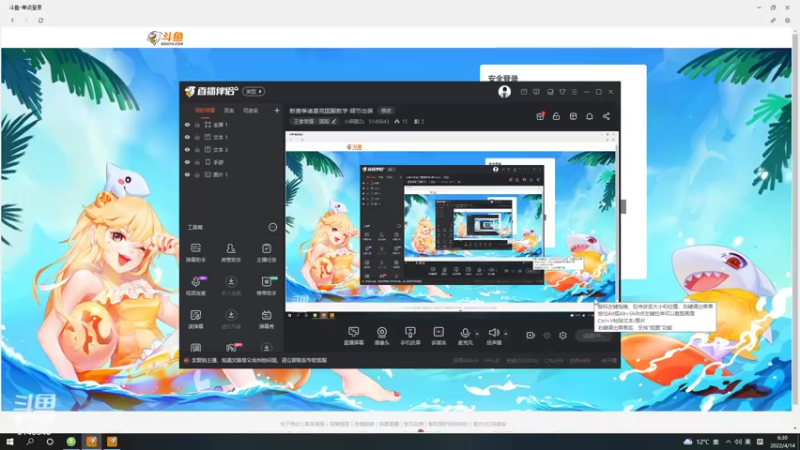The height and width of the screenshot is (450, 800).
Task: Select the 文本 1 layer row
Action: [232, 137]
